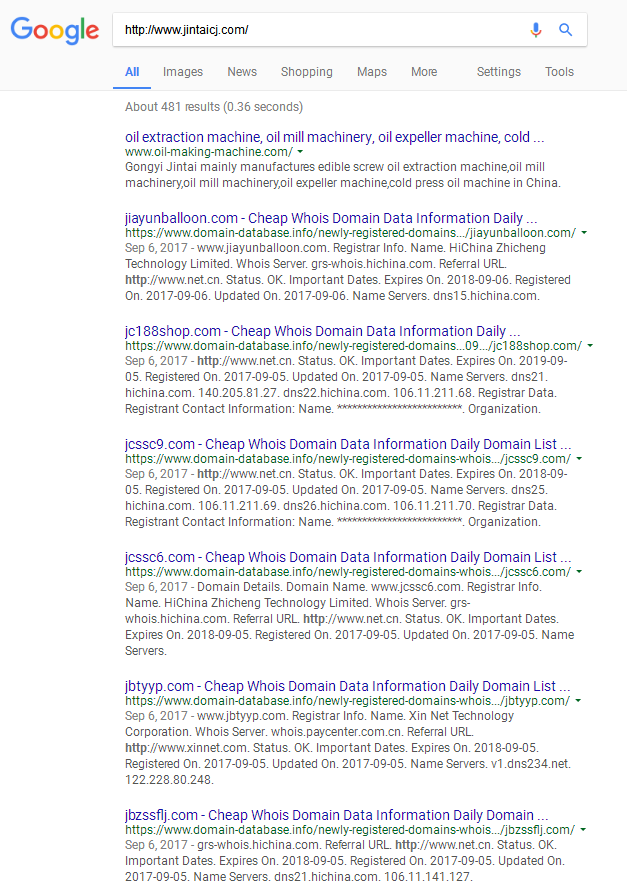Activate voice search microphone icon
Image resolution: width=627 pixels, height=888 pixels.
pos(536,30)
